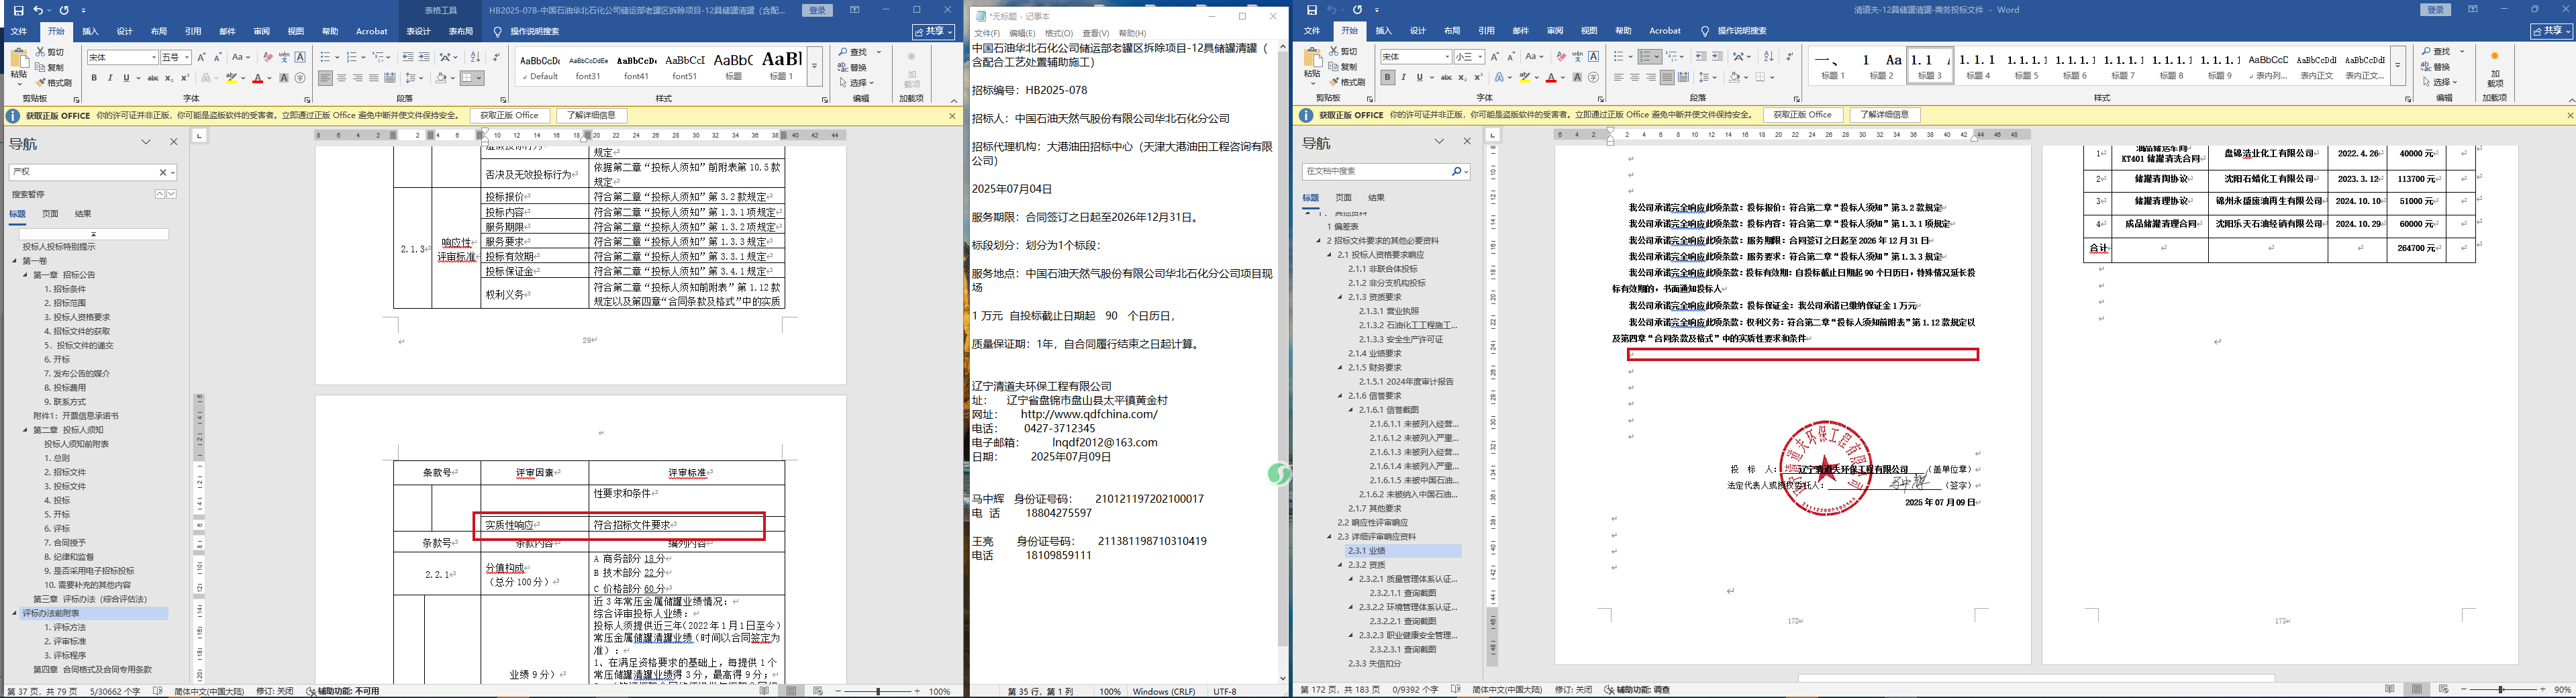Open Notepad 格式(O) menu
Screen dimensions: 2576x698
1059,33
